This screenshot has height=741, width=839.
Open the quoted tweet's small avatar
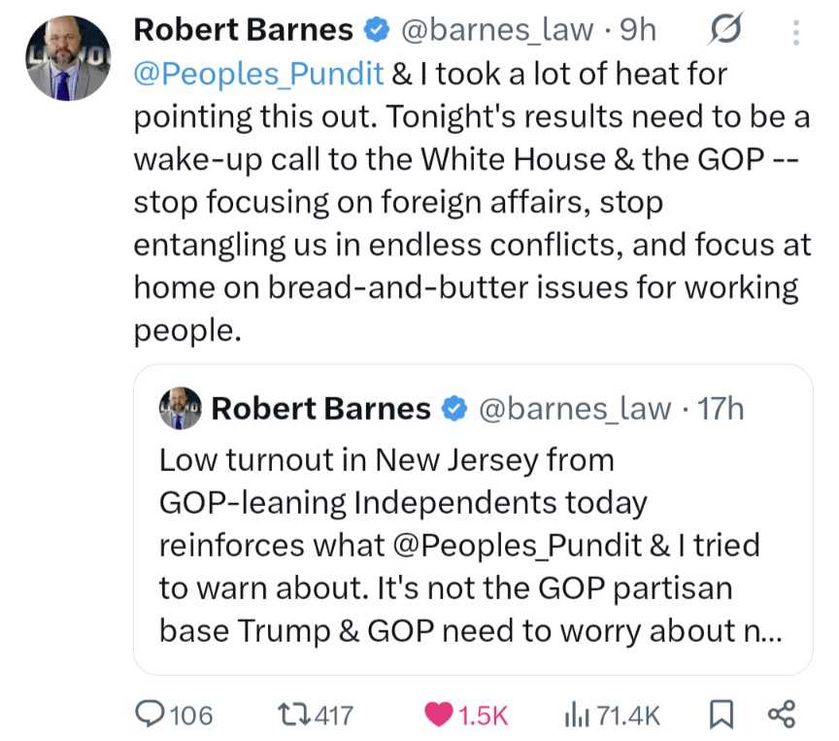tap(180, 407)
